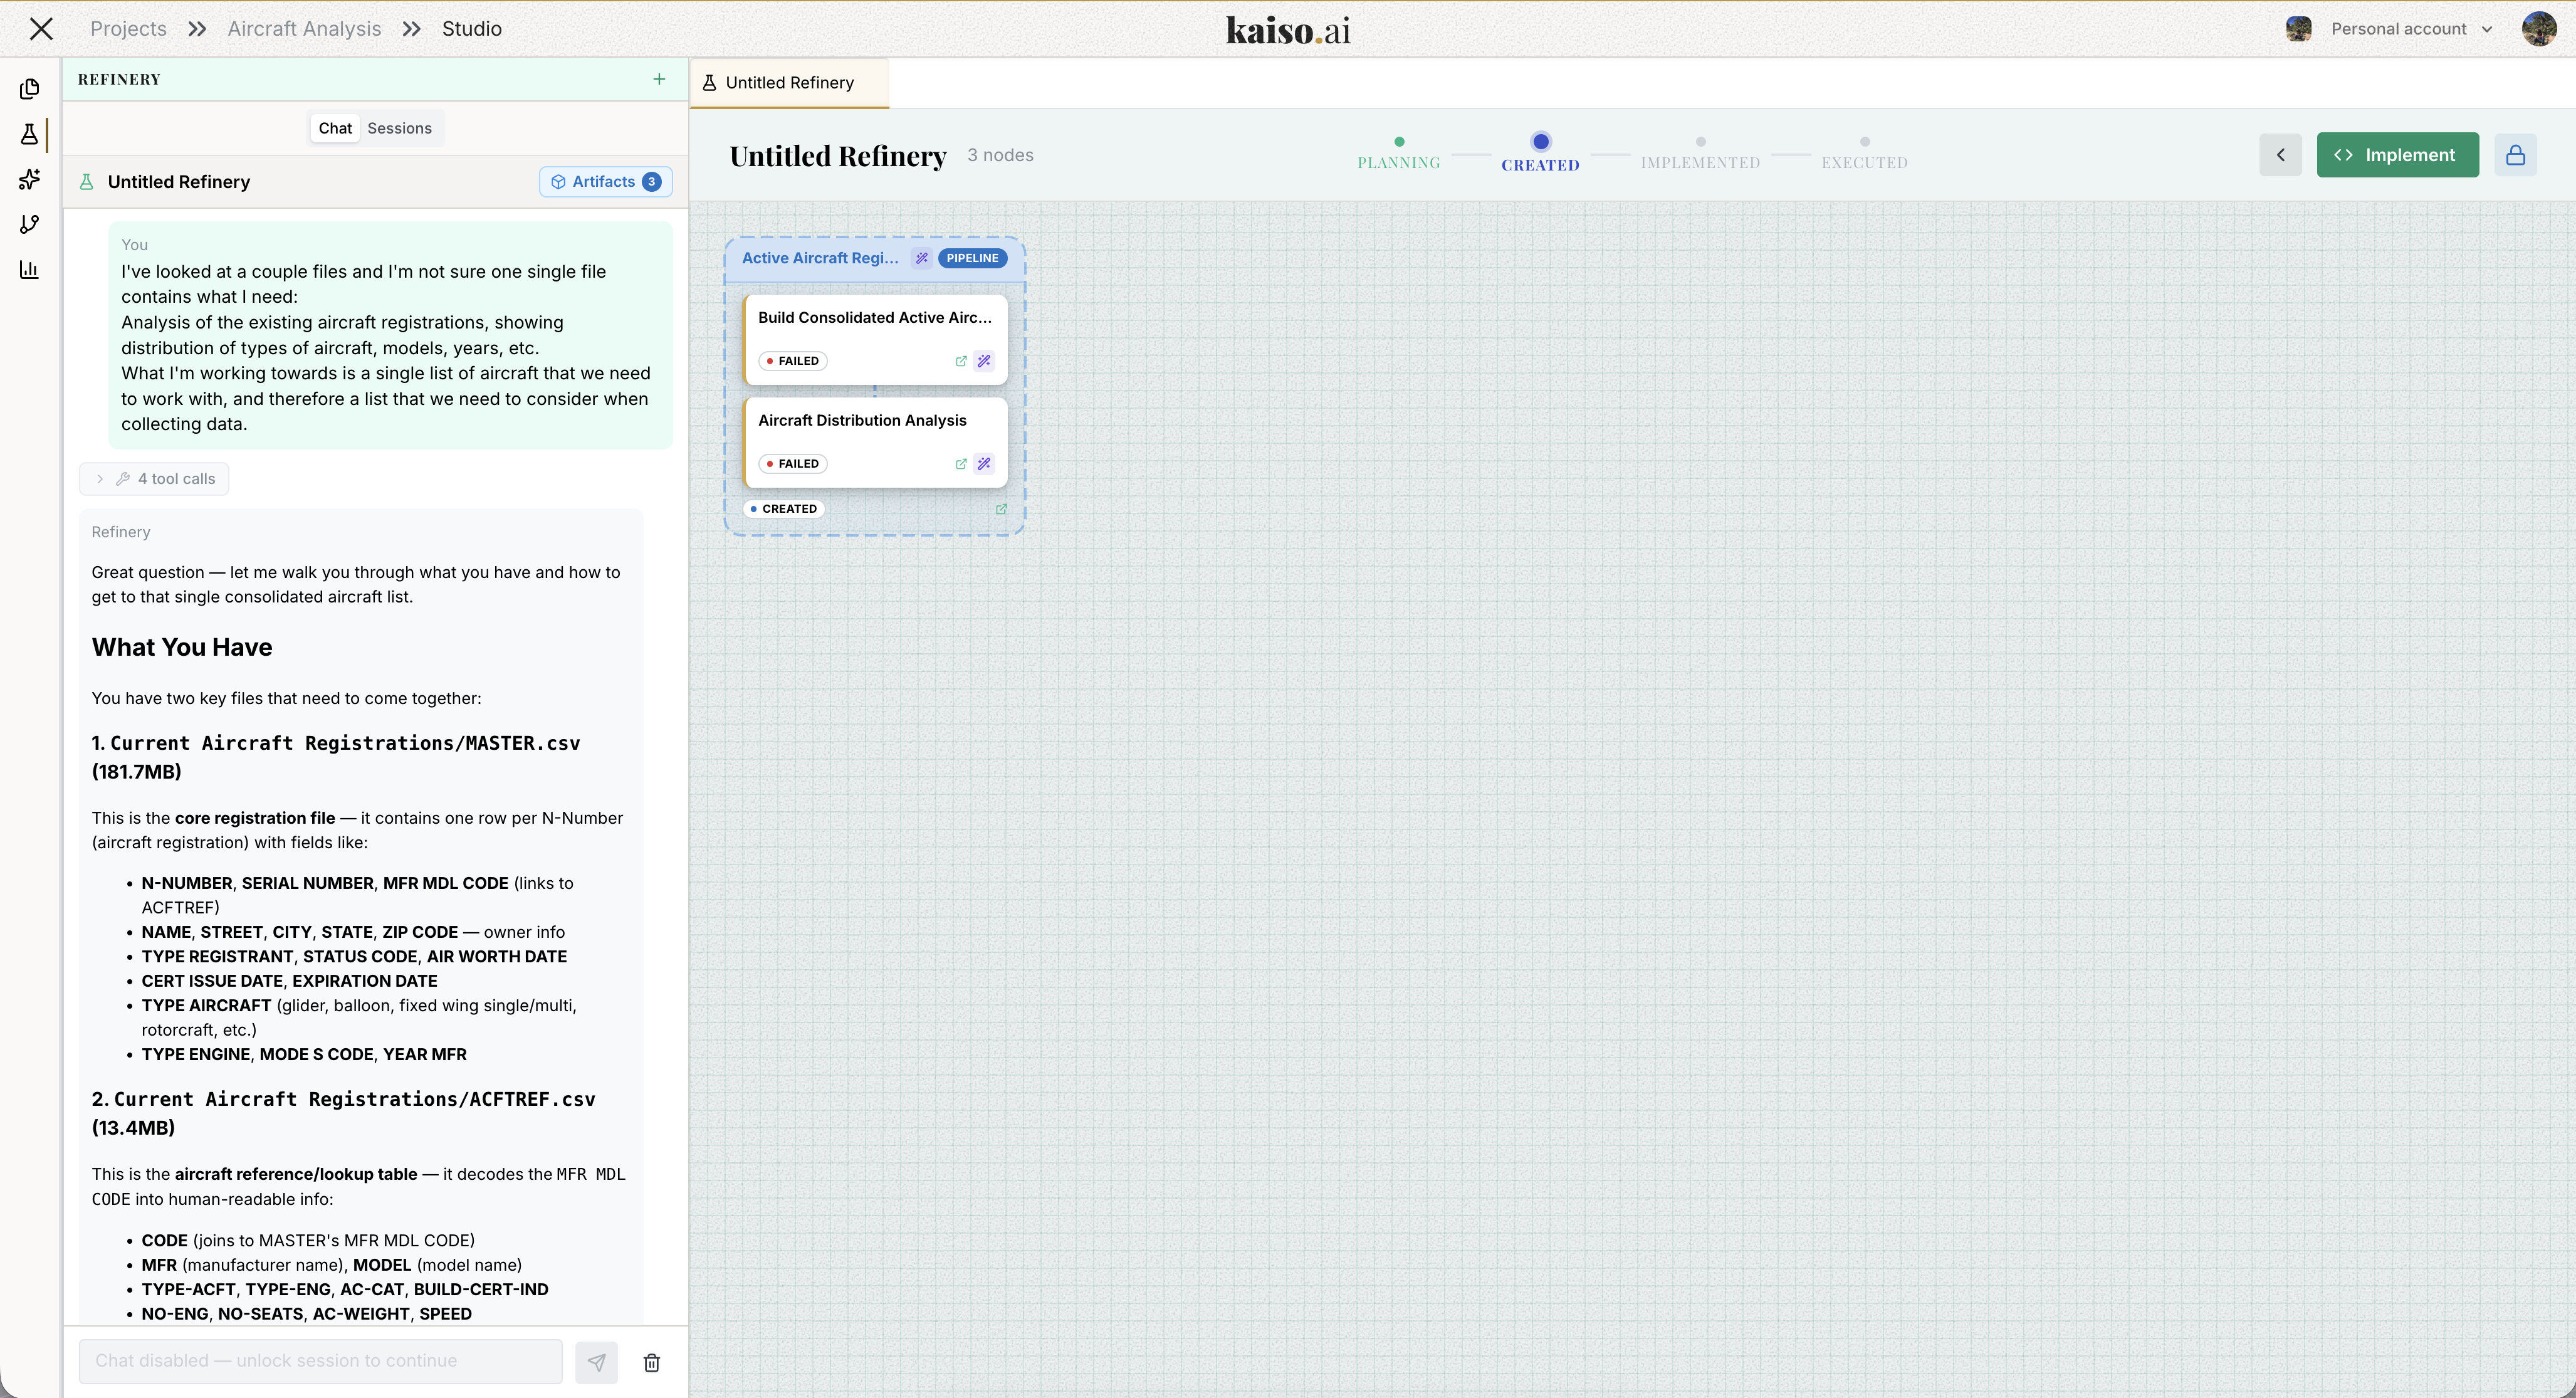This screenshot has width=2576, height=1398.
Task: Open the Artifacts 3 button
Action: tap(605, 182)
